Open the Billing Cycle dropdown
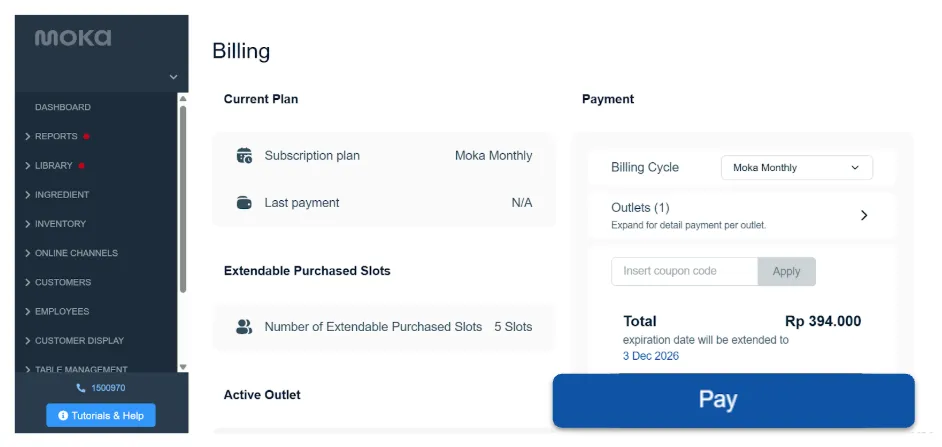The height and width of the screenshot is (447, 942). point(797,168)
